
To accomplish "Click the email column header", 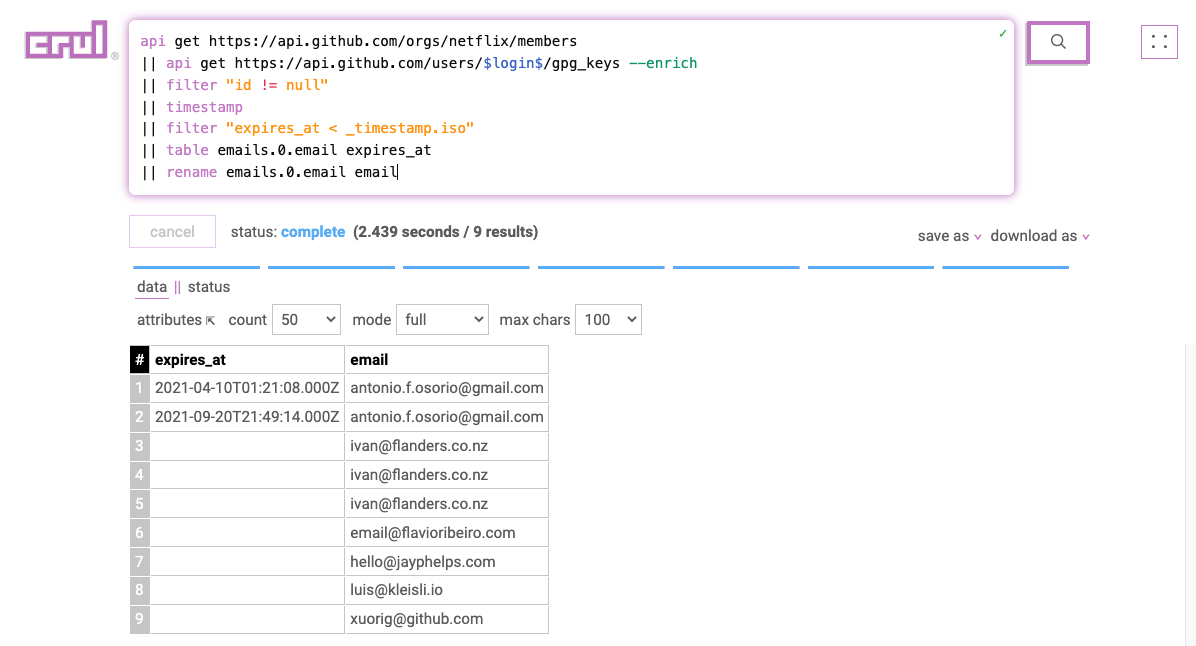I will click(x=446, y=359).
